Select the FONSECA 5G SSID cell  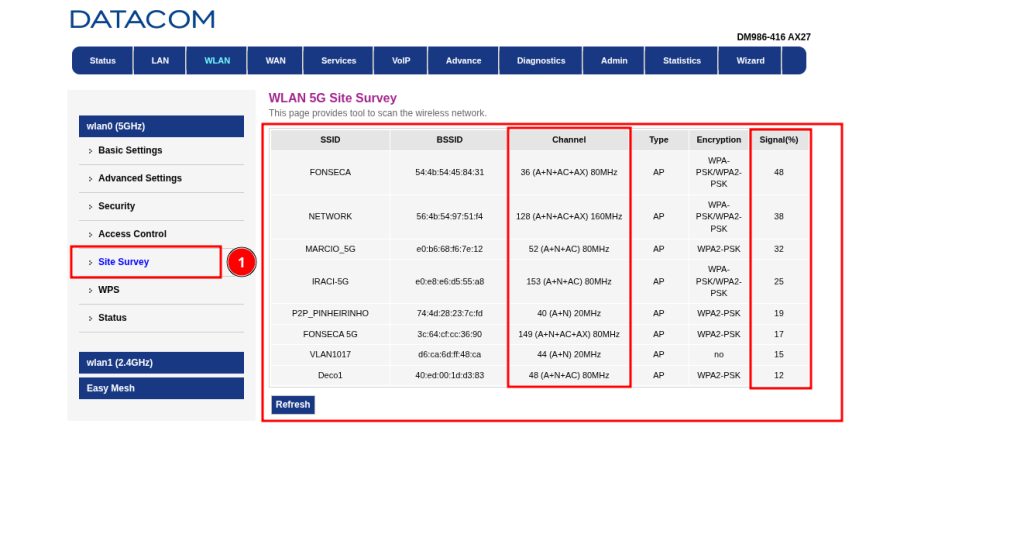[x=330, y=335]
